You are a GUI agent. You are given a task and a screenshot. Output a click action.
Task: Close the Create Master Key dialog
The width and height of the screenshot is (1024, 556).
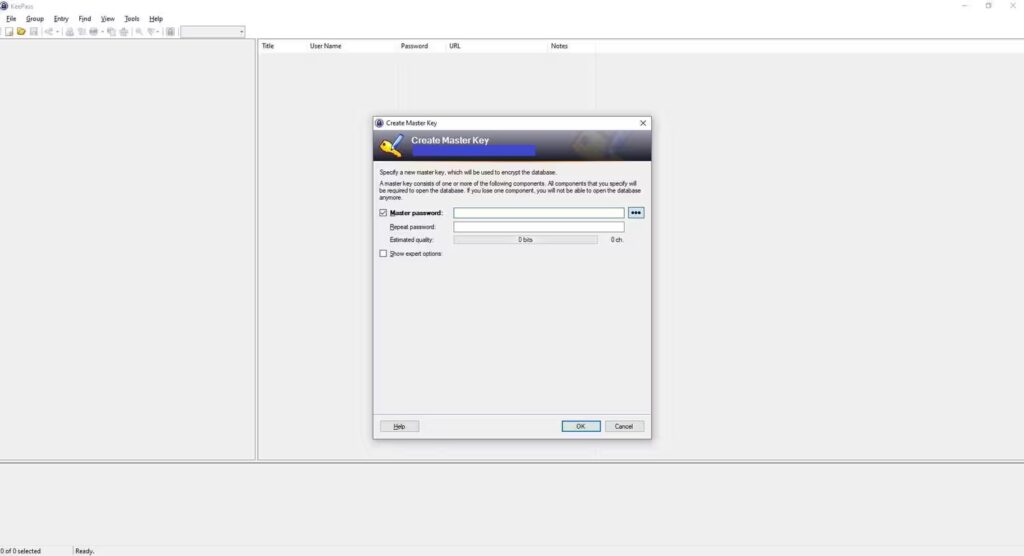(643, 123)
